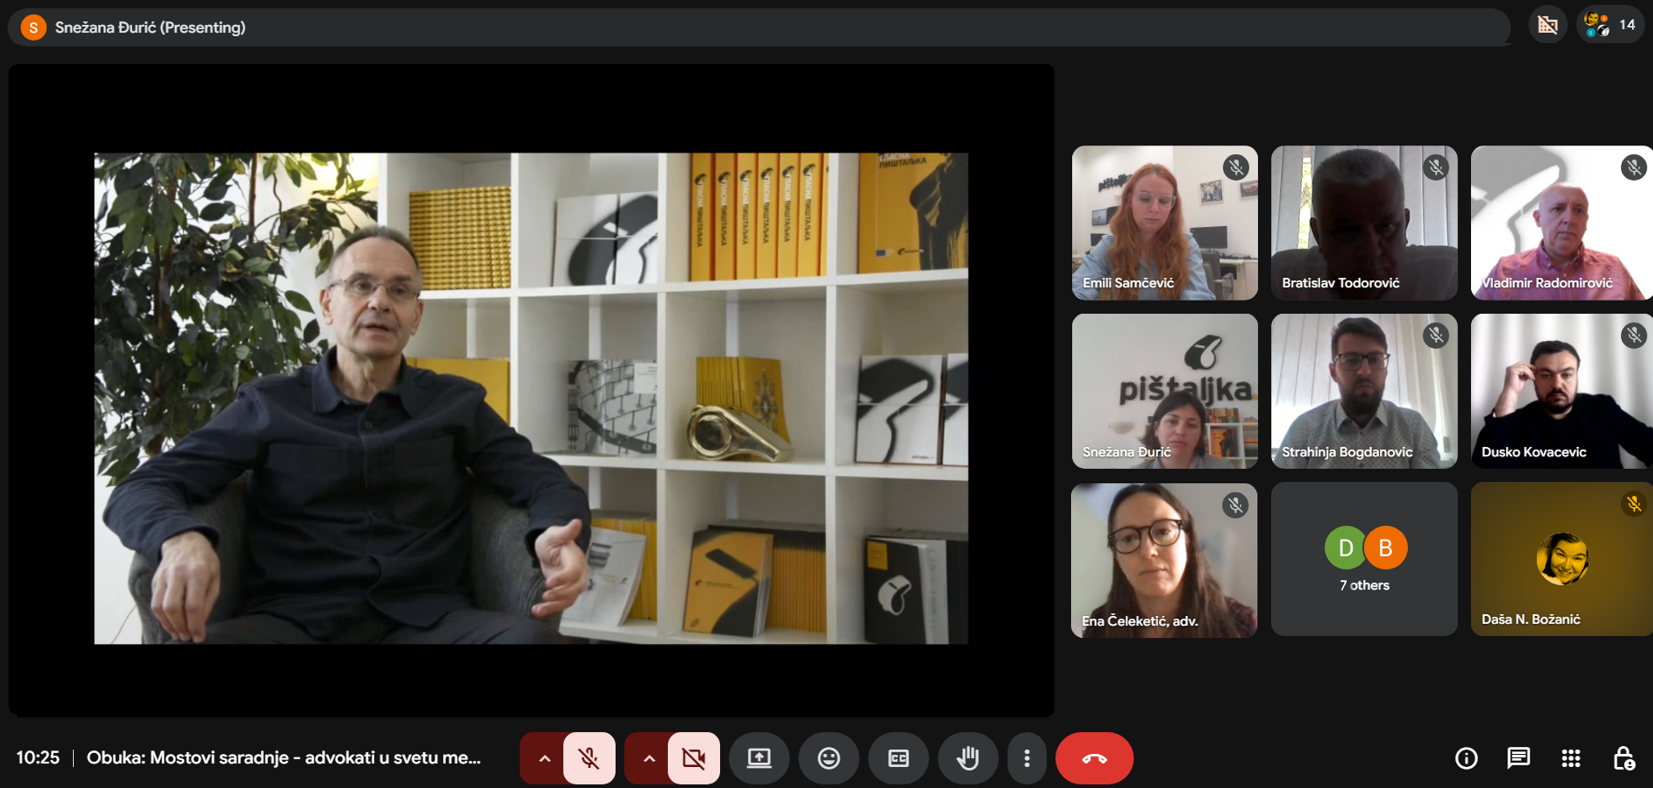The width and height of the screenshot is (1653, 788).
Task: Raise your hand in the meeting
Action: [x=967, y=758]
